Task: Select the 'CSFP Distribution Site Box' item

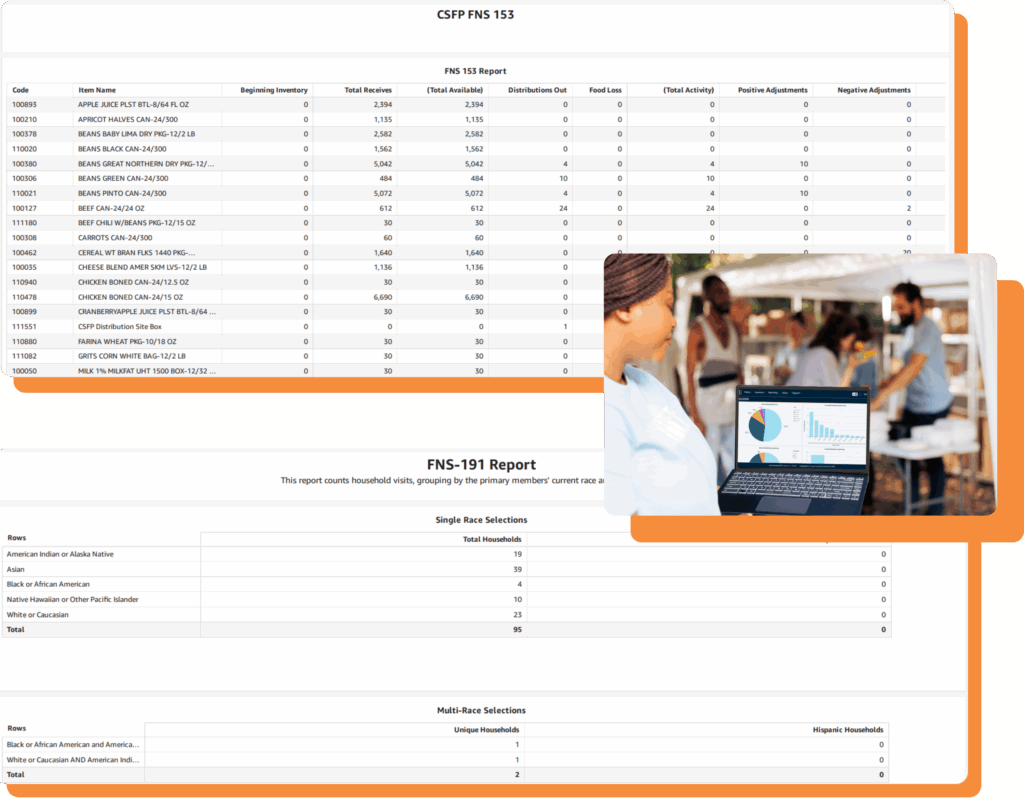Action: coord(120,327)
